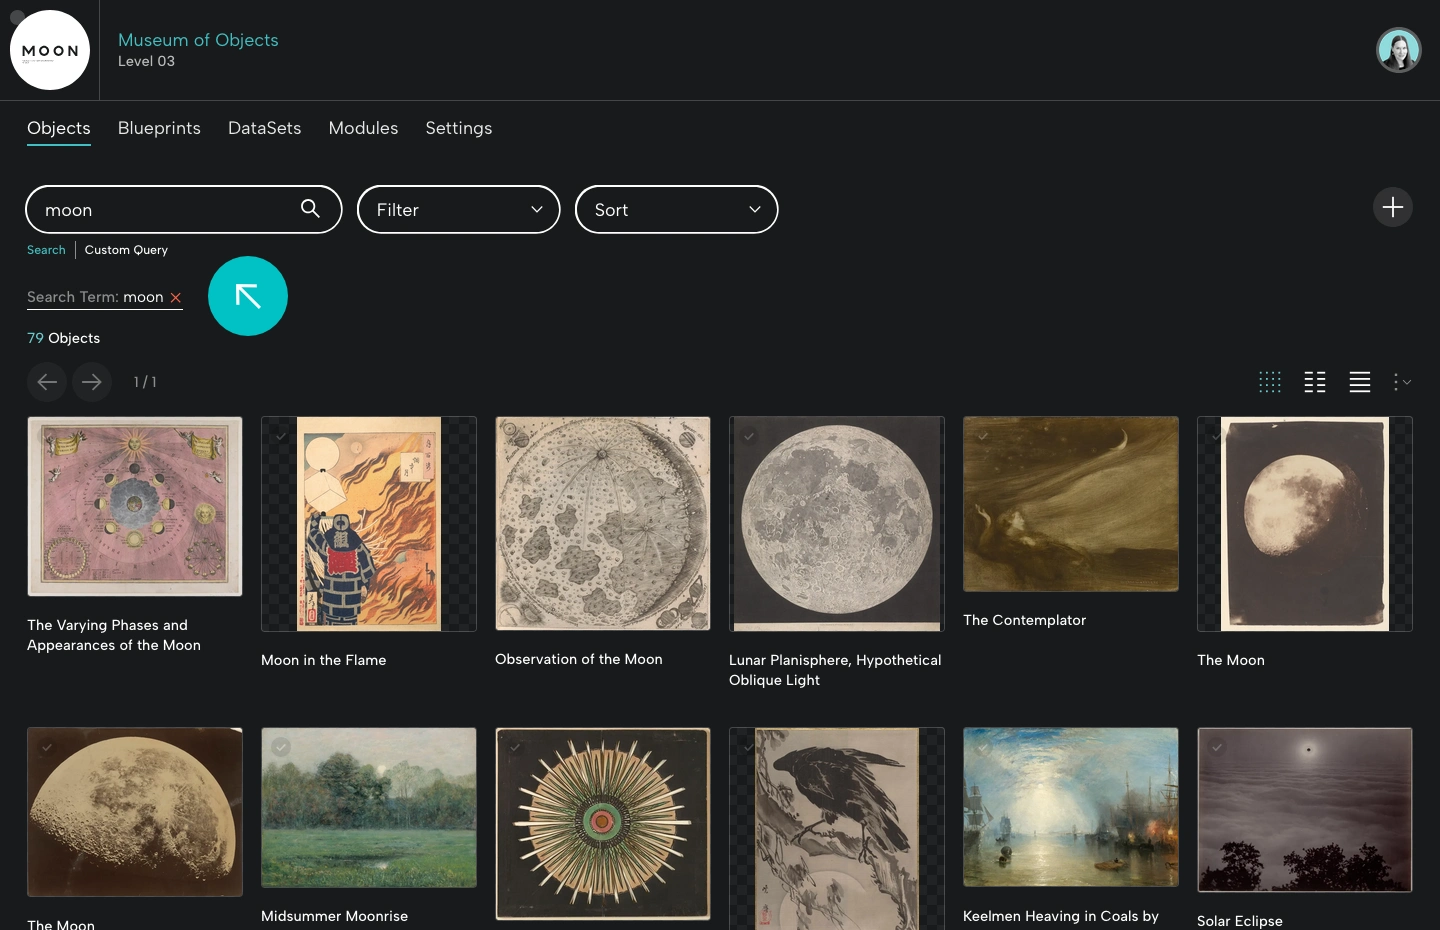This screenshot has width=1440, height=930.
Task: Select the Solar Eclipse item checkbox
Action: coord(1217,747)
